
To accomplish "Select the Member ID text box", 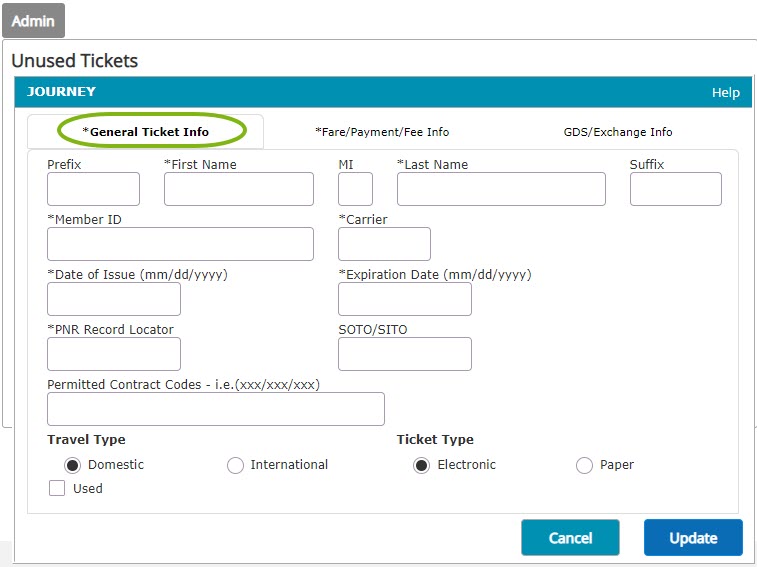I will (181, 244).
